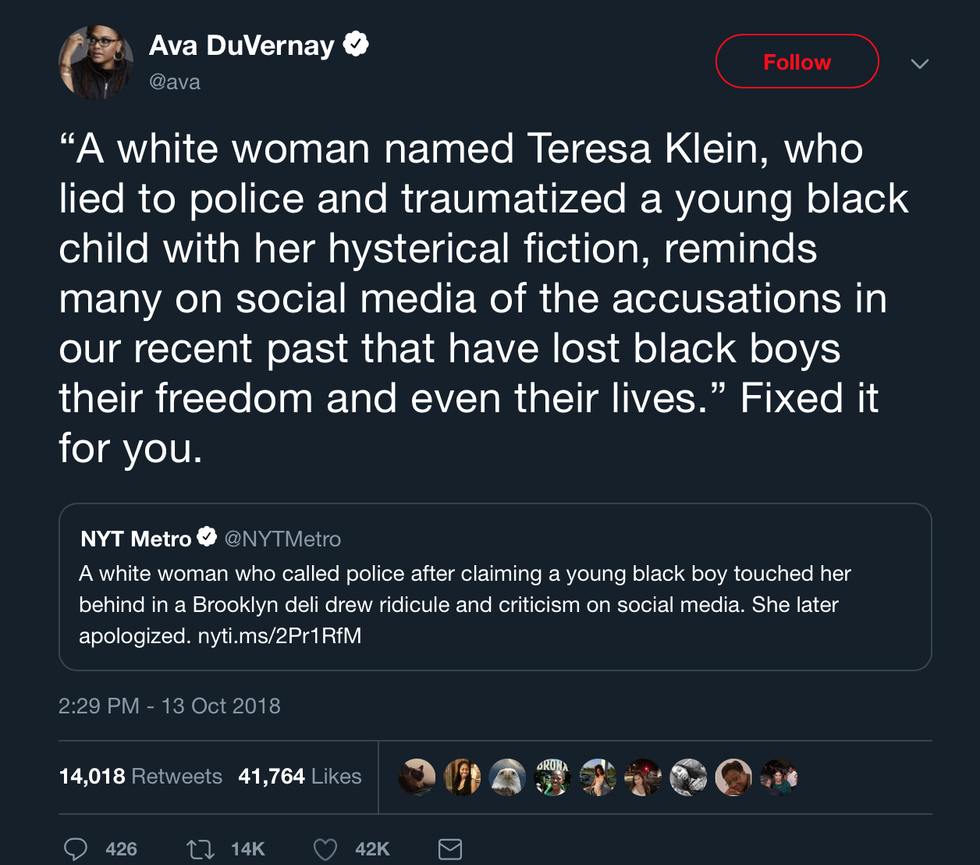Open the NYT Metro account name
This screenshot has height=865, width=980.
click(136, 539)
